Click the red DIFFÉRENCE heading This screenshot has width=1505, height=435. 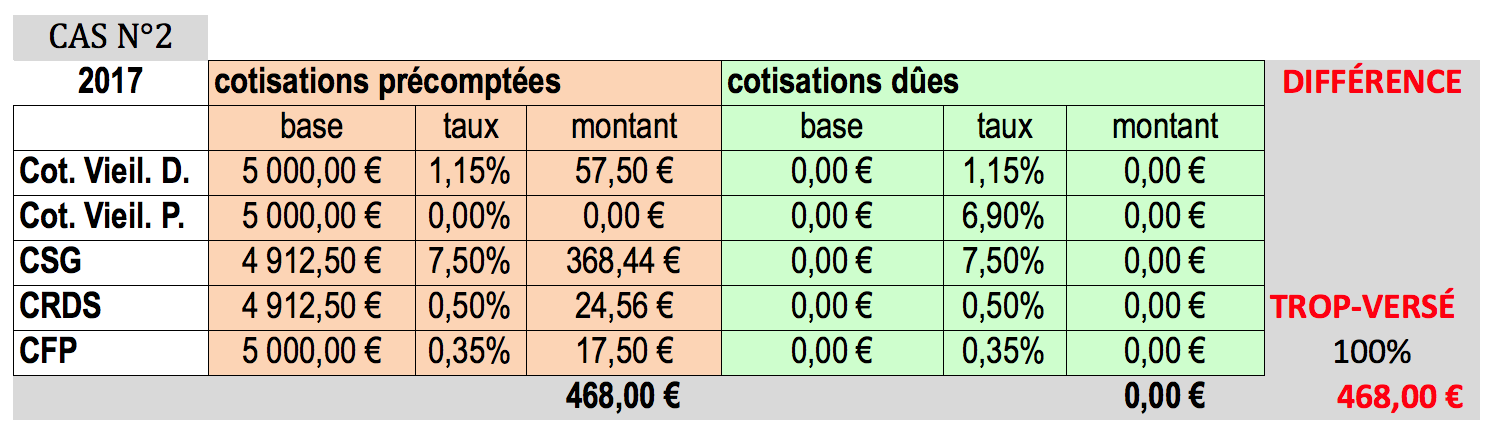coord(1371,82)
